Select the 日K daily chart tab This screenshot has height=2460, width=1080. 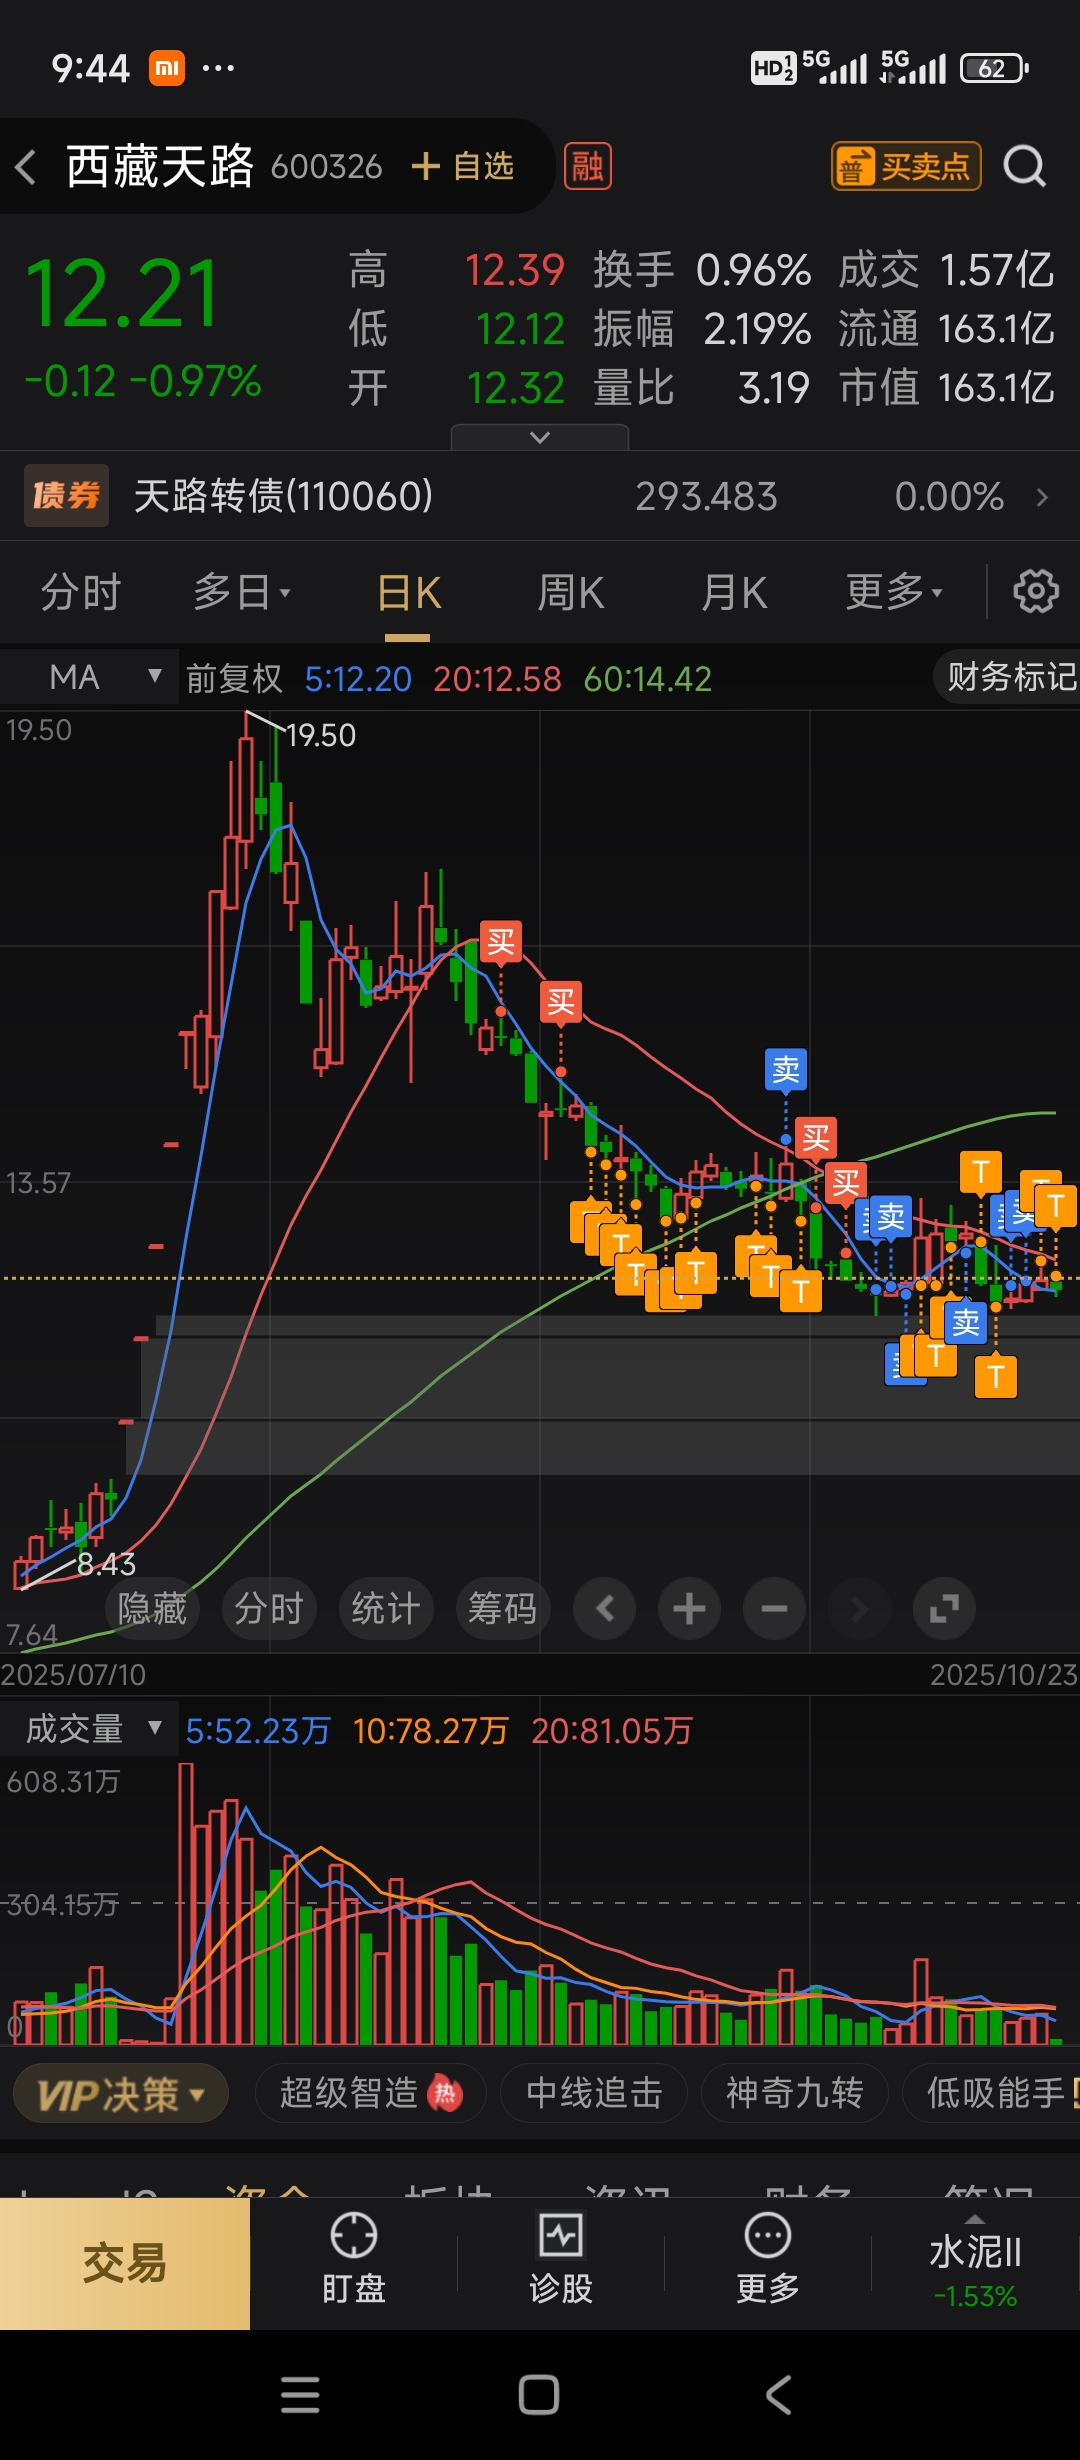tap(408, 592)
